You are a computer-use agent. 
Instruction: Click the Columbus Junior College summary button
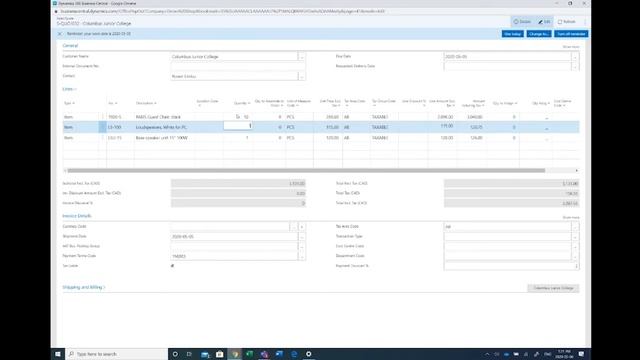[553, 288]
